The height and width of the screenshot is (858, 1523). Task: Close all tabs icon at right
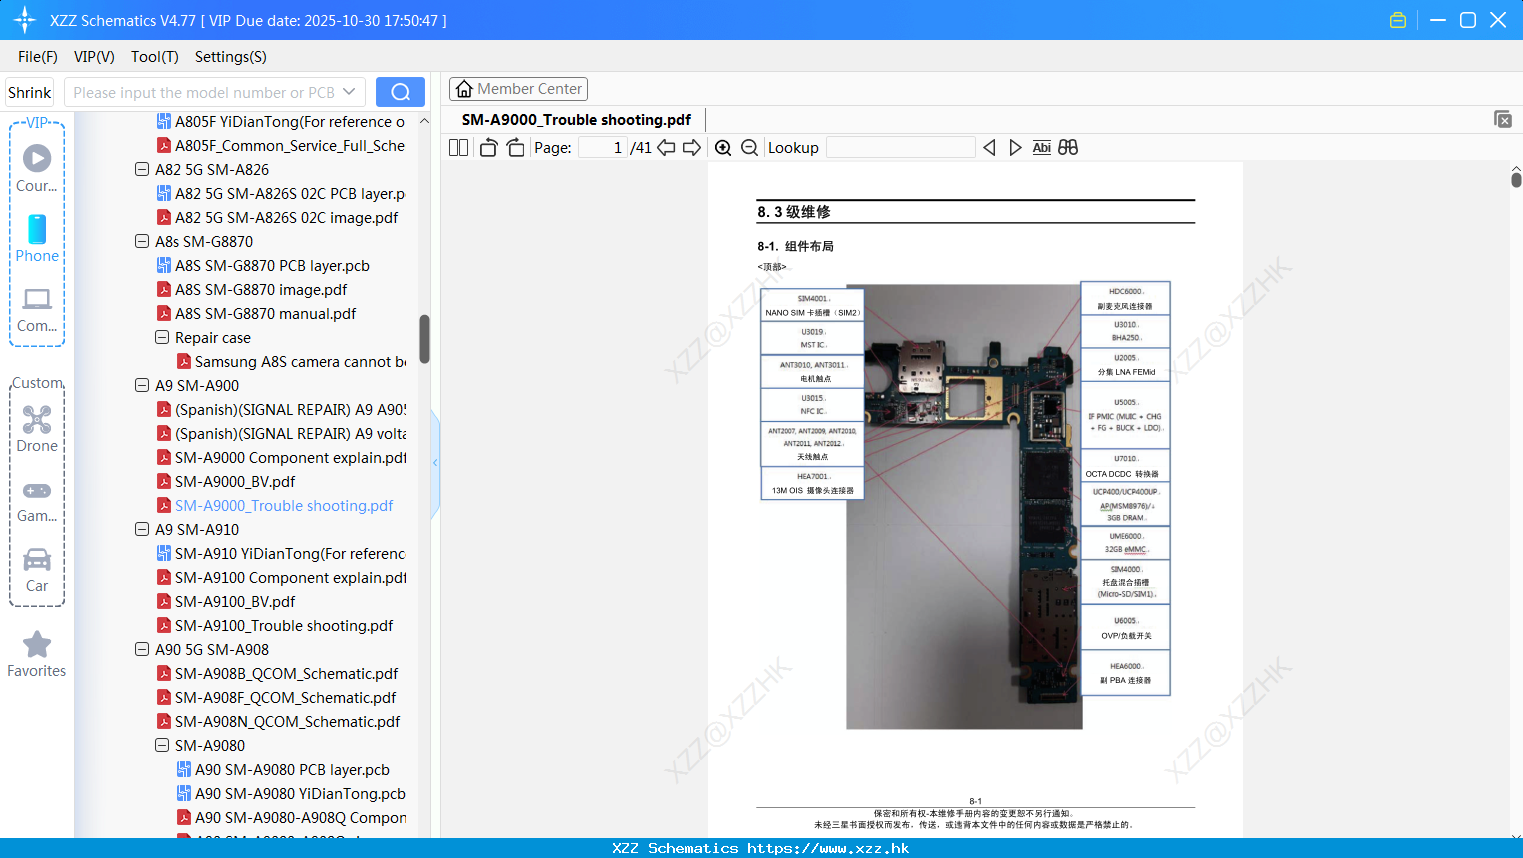pos(1503,119)
